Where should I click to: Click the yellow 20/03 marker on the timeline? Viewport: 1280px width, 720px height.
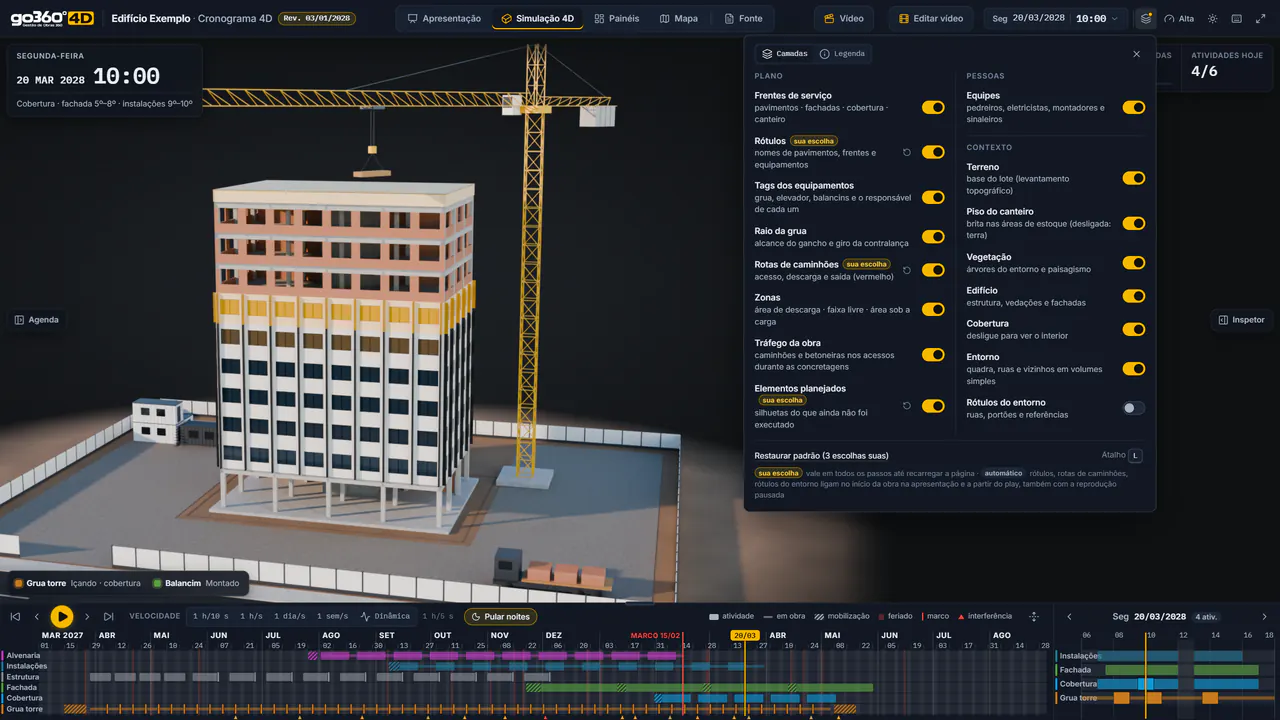click(745, 635)
